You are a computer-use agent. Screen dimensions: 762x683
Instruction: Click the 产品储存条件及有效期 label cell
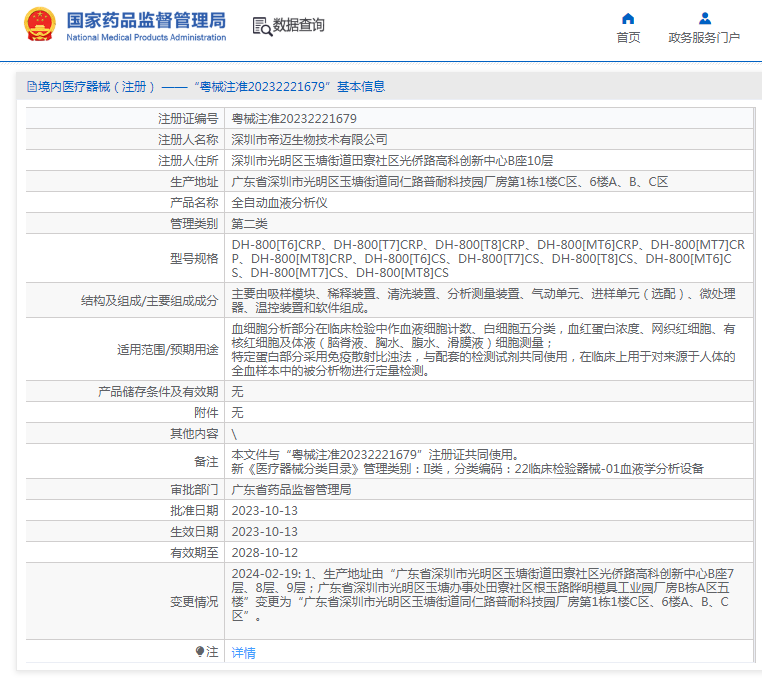(x=125, y=391)
